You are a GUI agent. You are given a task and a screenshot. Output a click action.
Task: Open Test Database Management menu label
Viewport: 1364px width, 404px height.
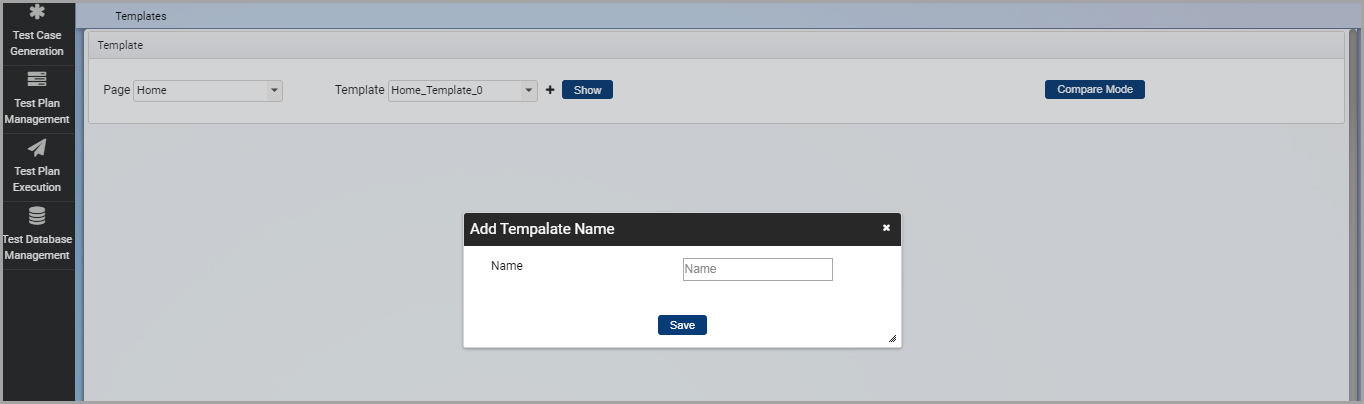tap(37, 247)
